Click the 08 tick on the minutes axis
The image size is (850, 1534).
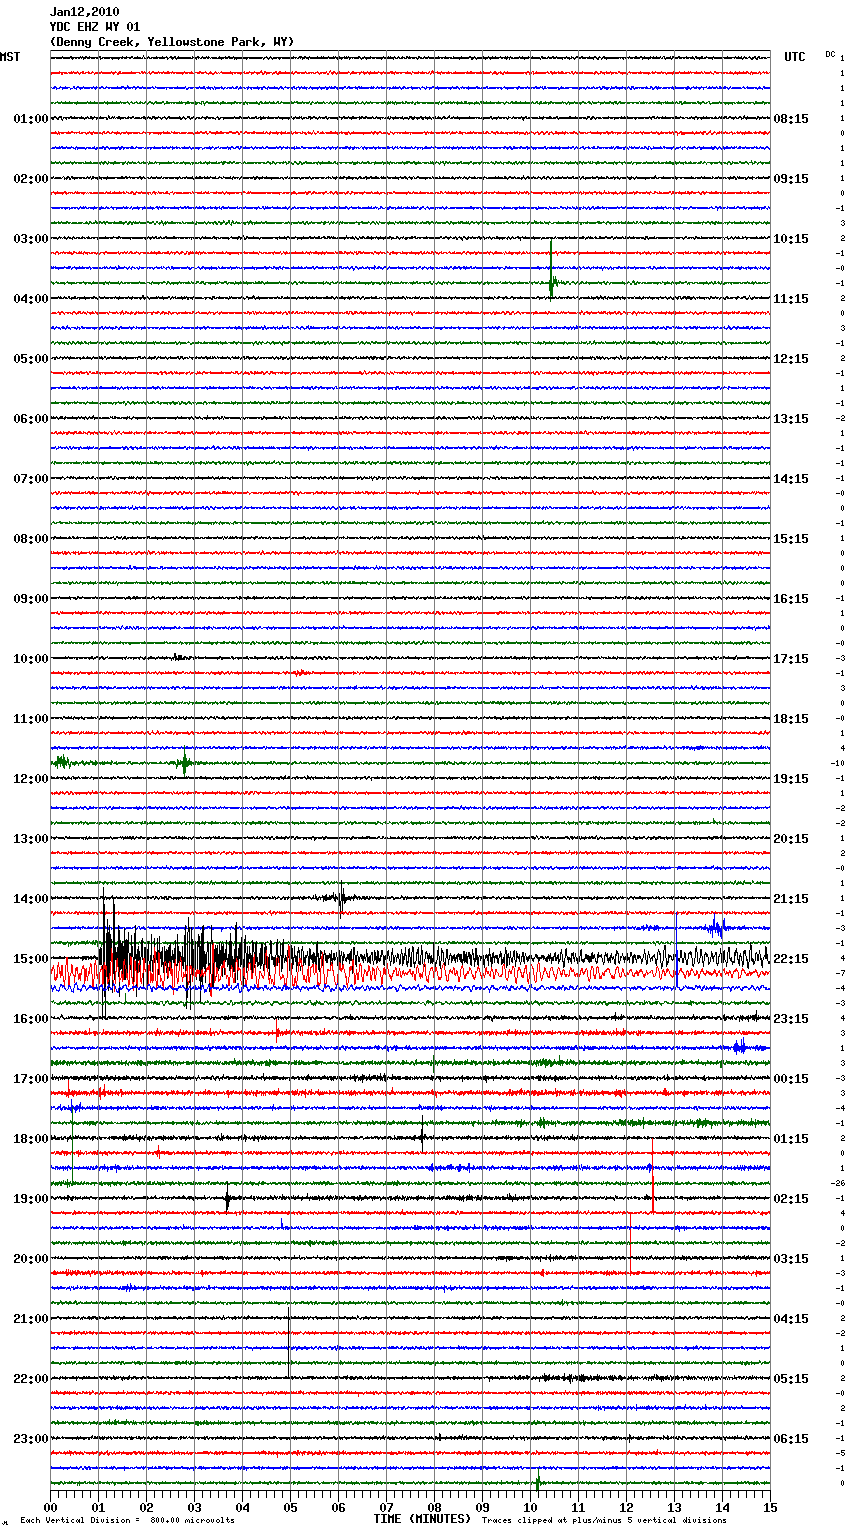coord(434,1508)
